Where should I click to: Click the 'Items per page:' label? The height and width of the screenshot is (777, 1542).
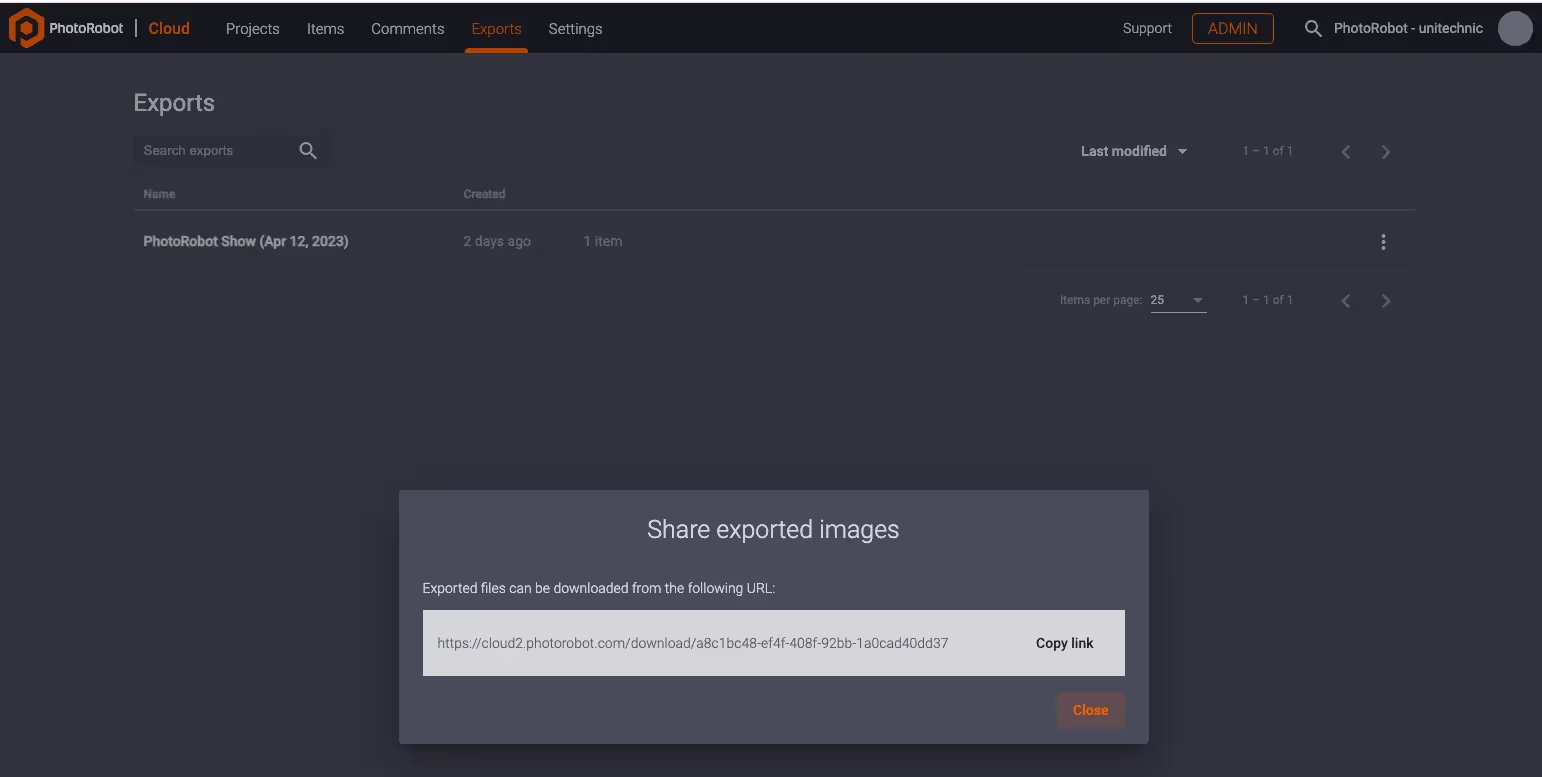click(x=1101, y=300)
